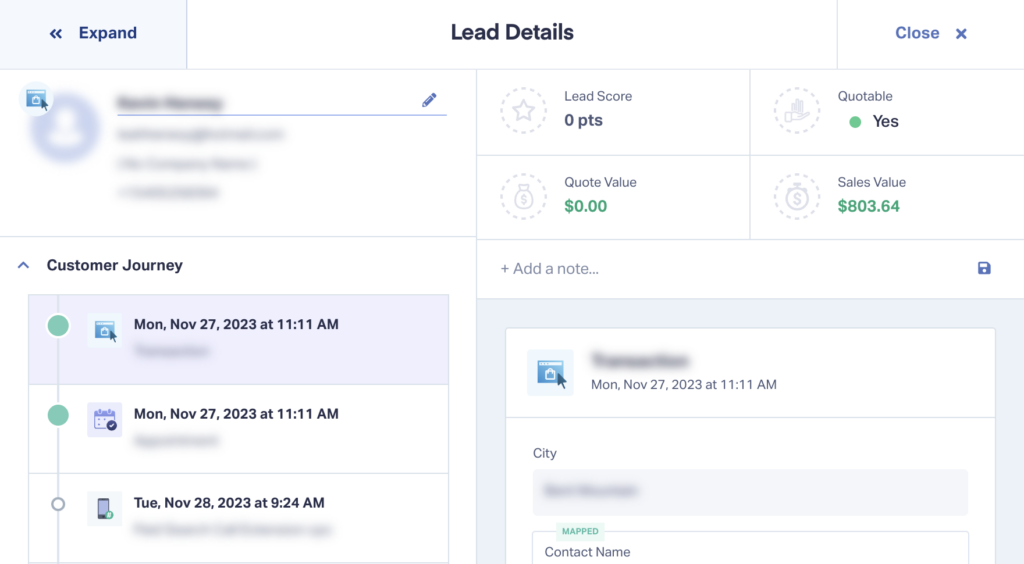
Task: Click the hollow timeline marker for Nov 28
Action: [58, 504]
